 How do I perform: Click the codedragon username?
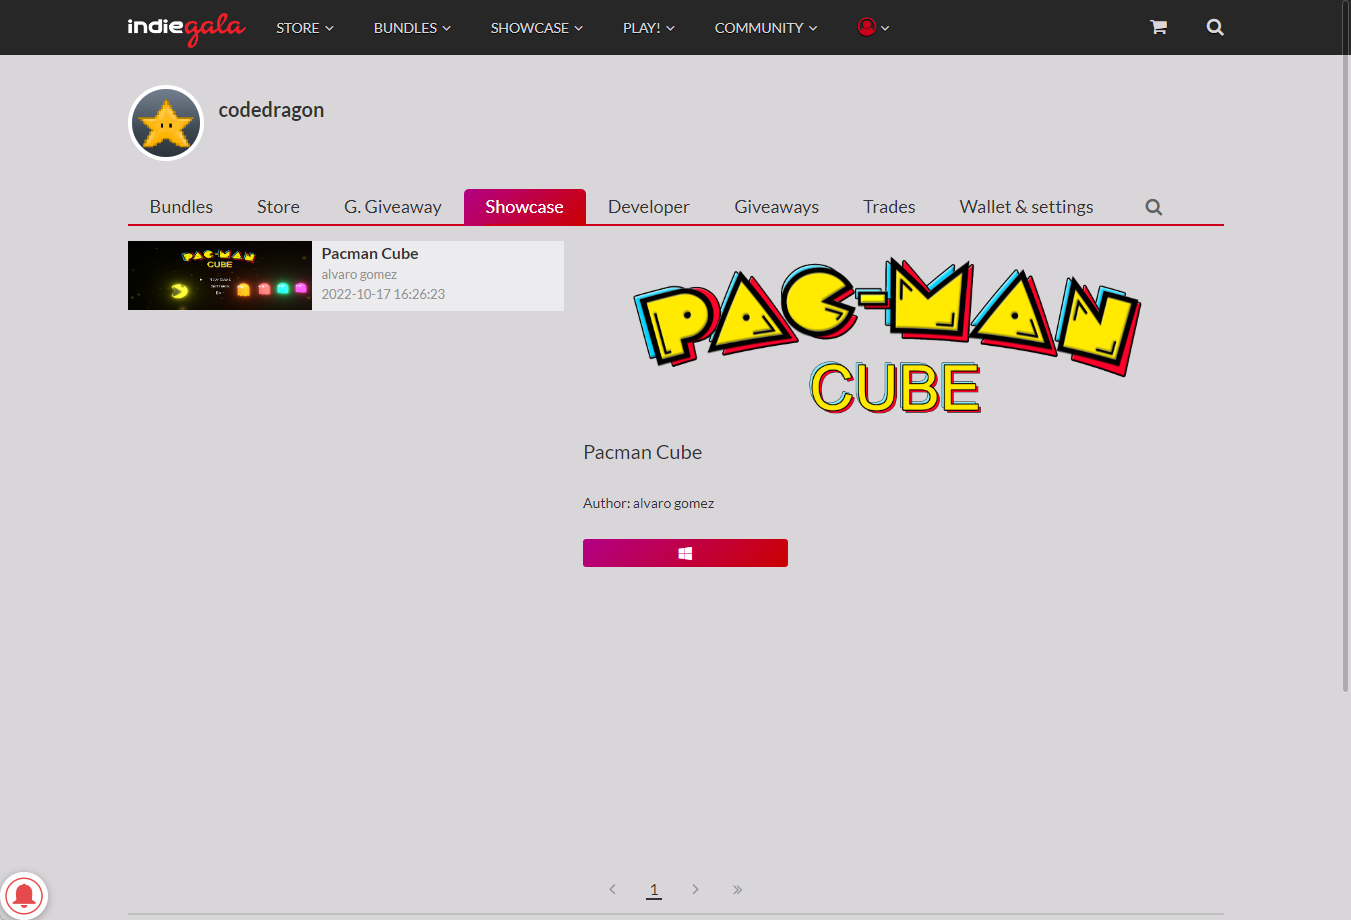click(x=271, y=110)
